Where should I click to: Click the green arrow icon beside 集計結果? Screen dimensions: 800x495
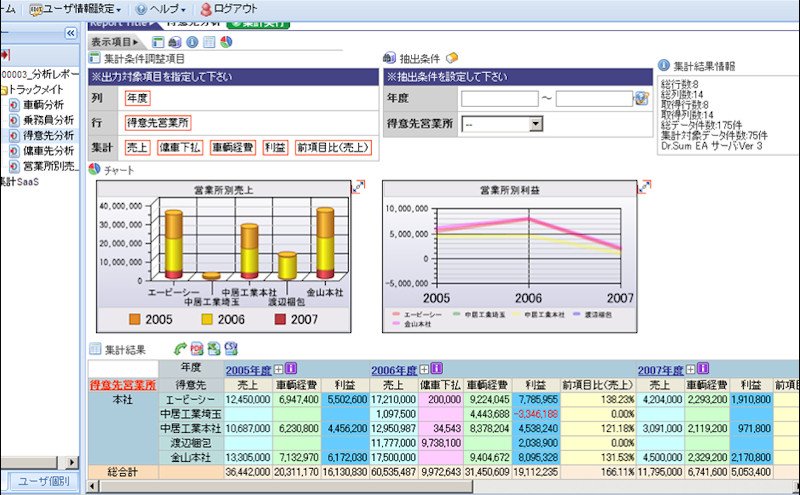coord(181,349)
